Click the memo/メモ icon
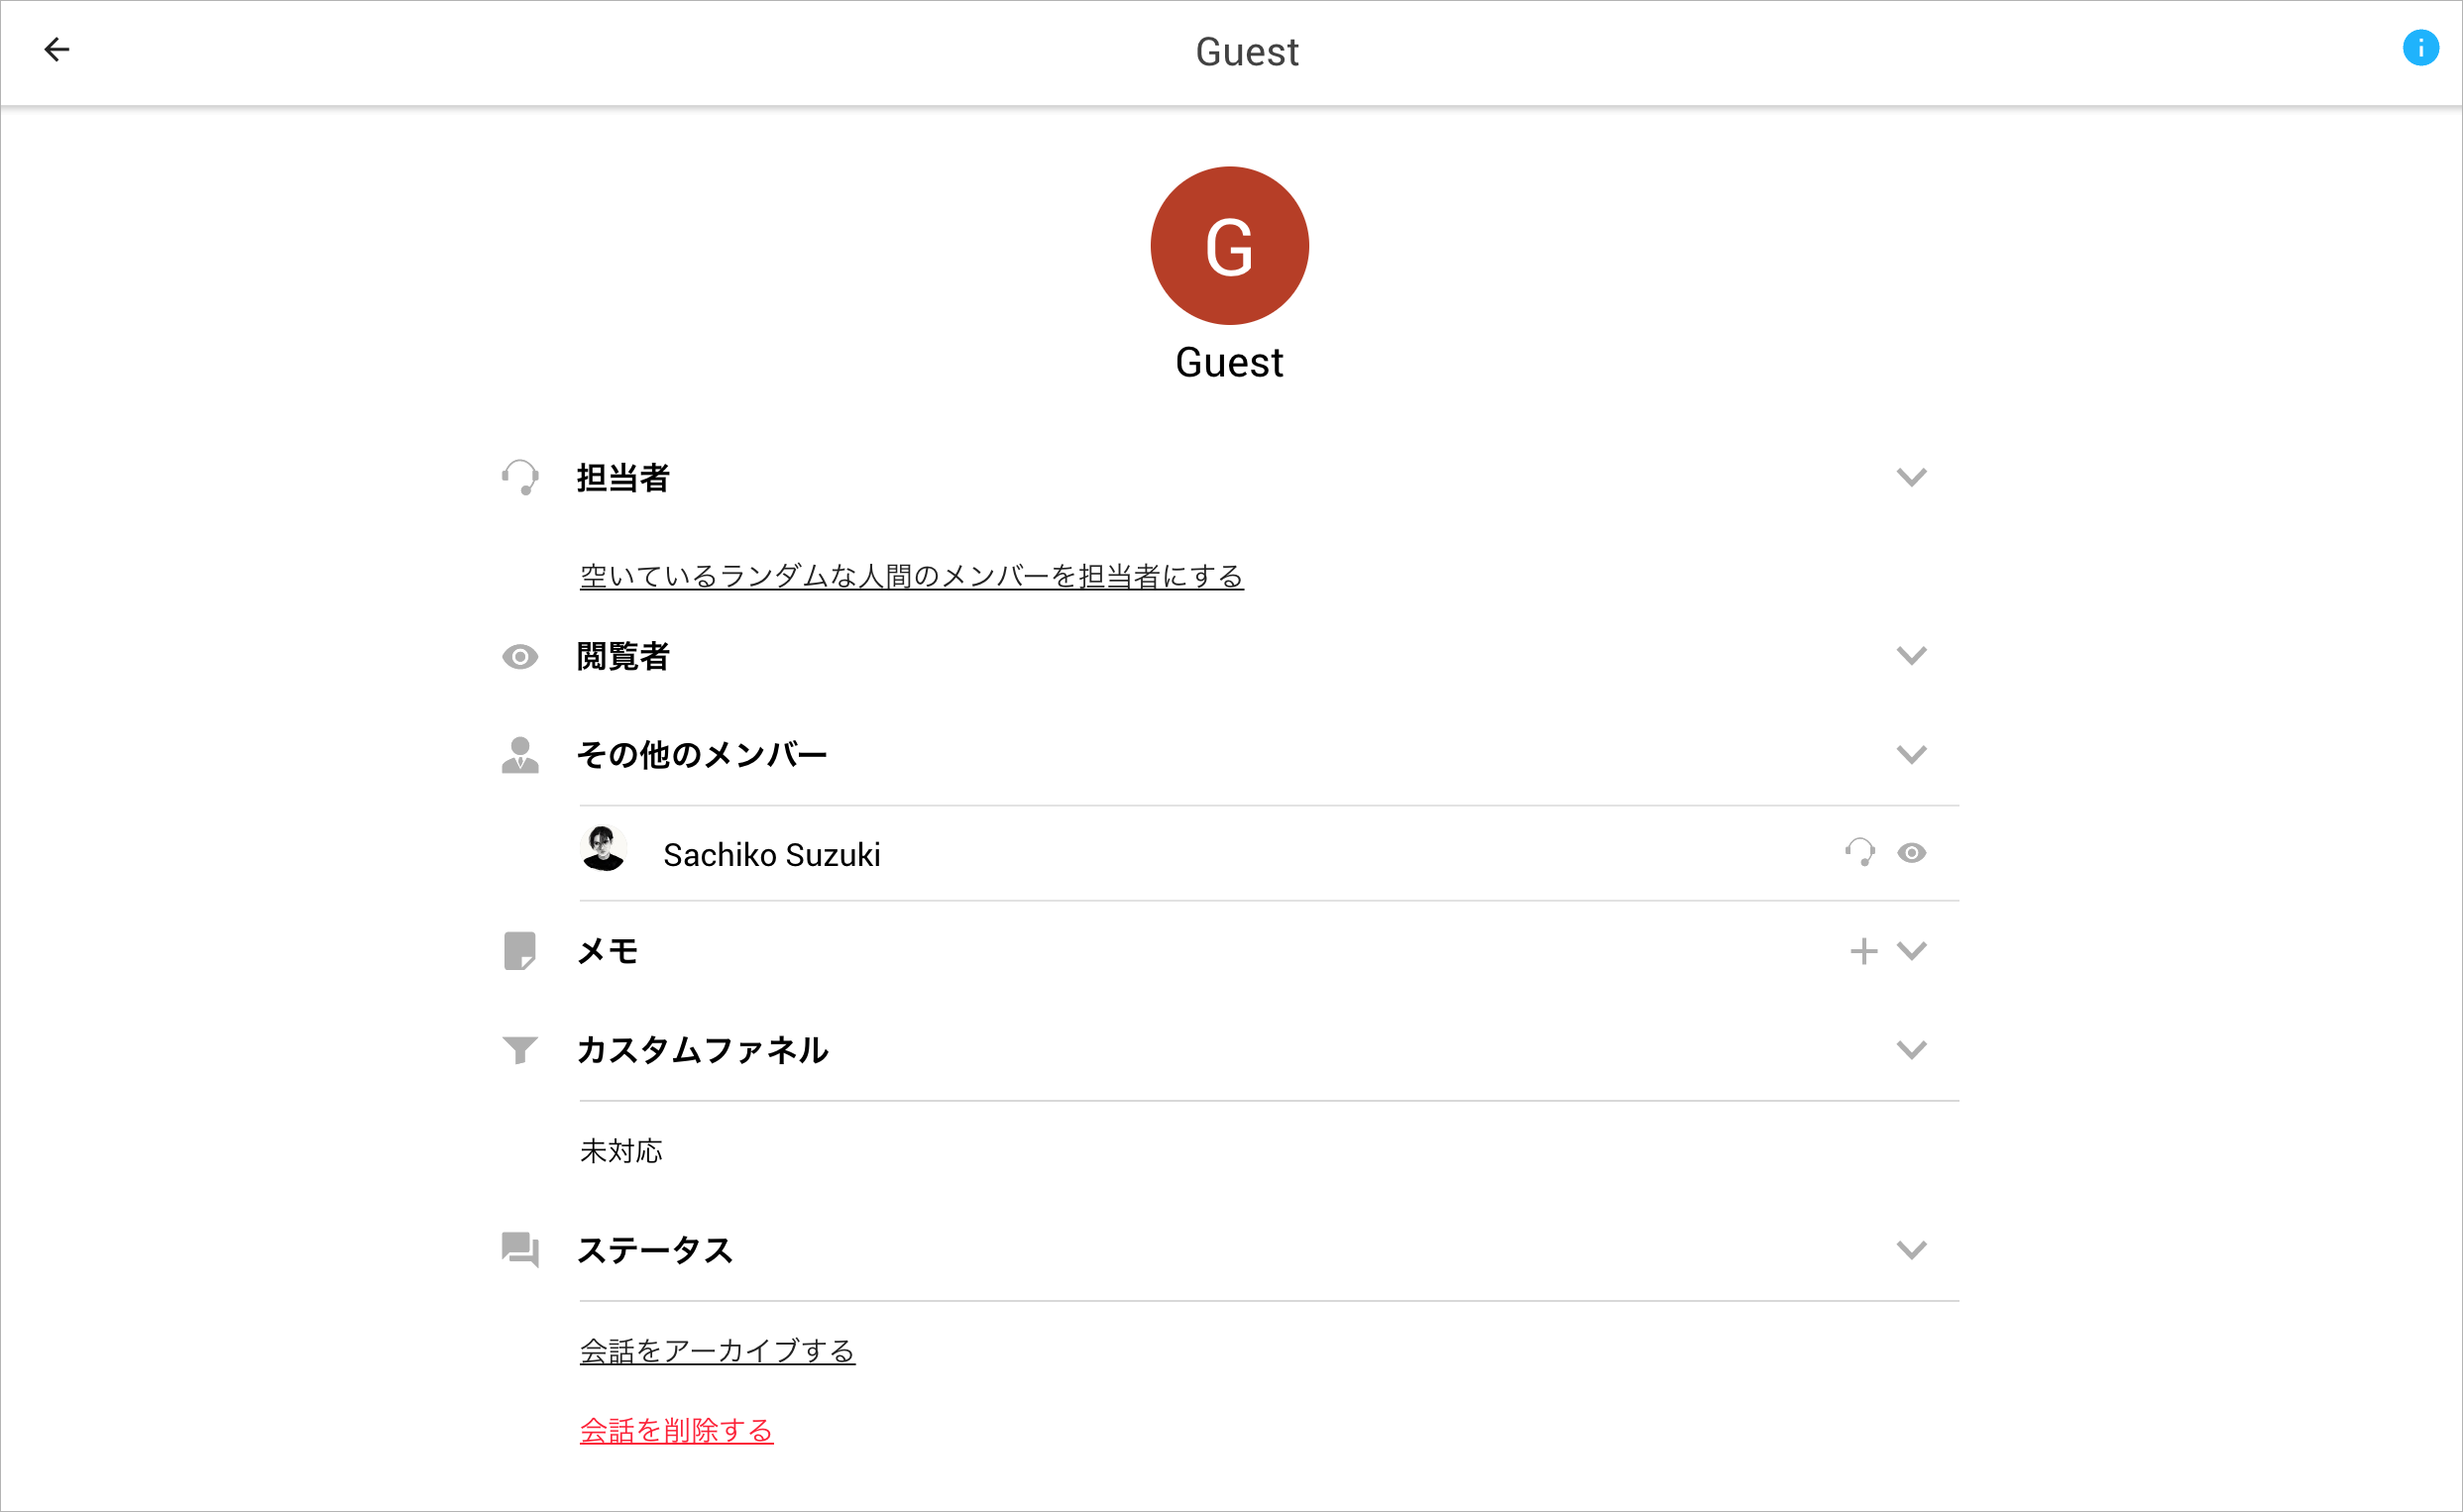Screen dimensions: 2463x1512 (x=520, y=951)
